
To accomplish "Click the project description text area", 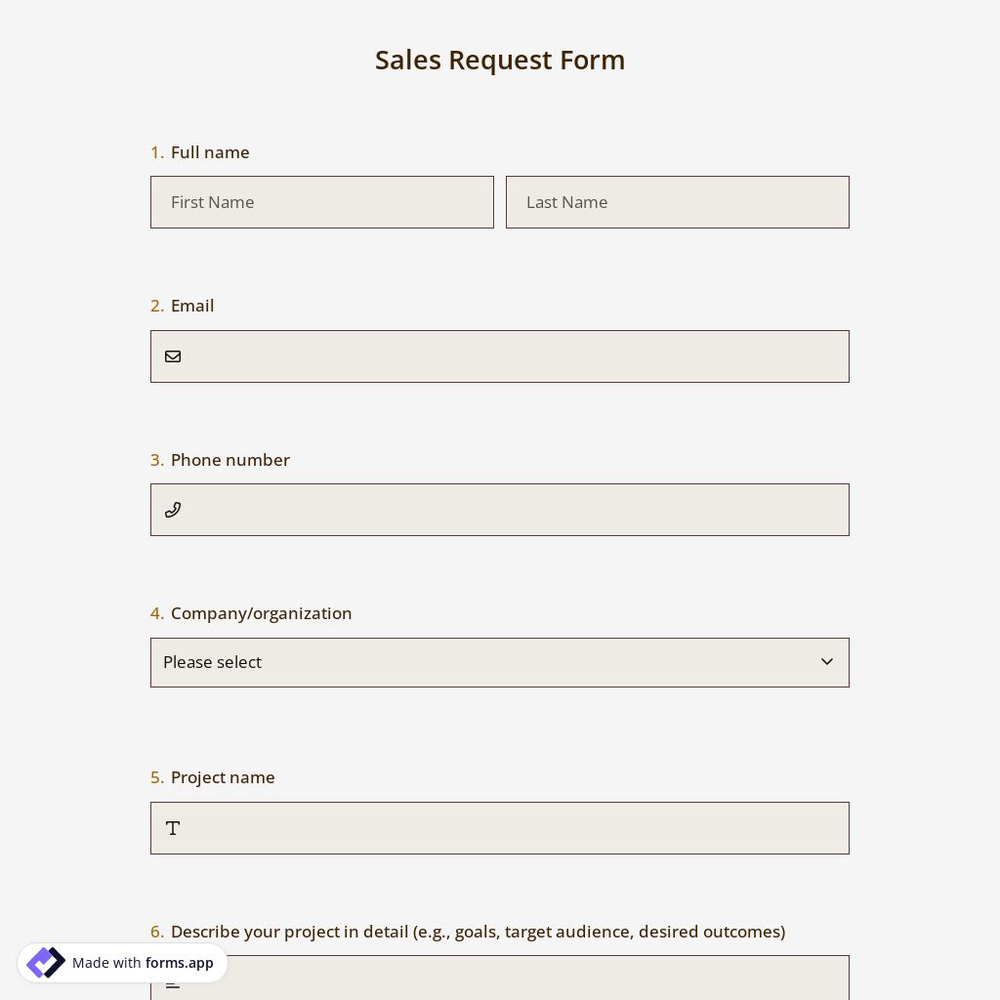I will click(500, 985).
